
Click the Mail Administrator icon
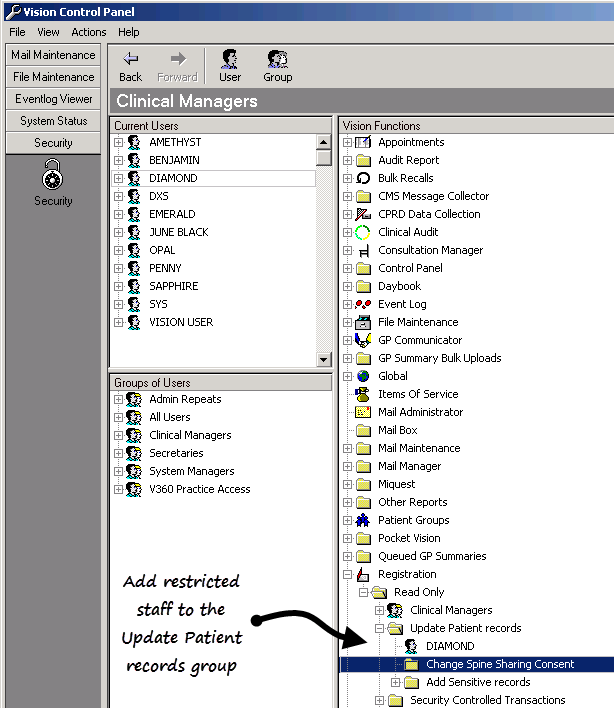click(x=363, y=412)
